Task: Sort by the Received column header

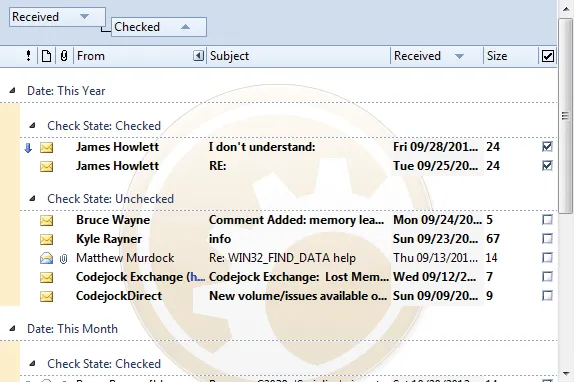Action: (437, 56)
